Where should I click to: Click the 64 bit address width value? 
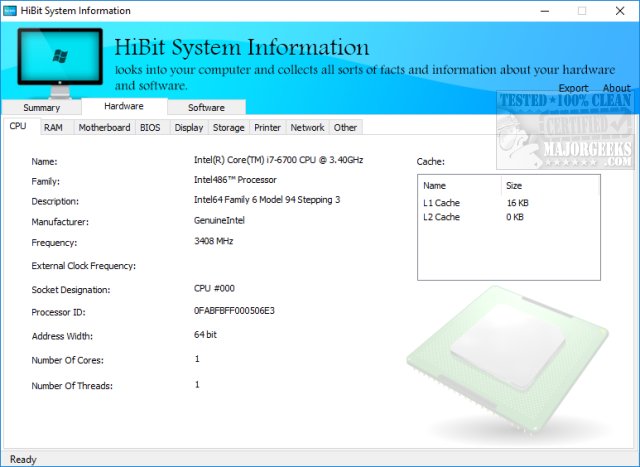(x=205, y=335)
